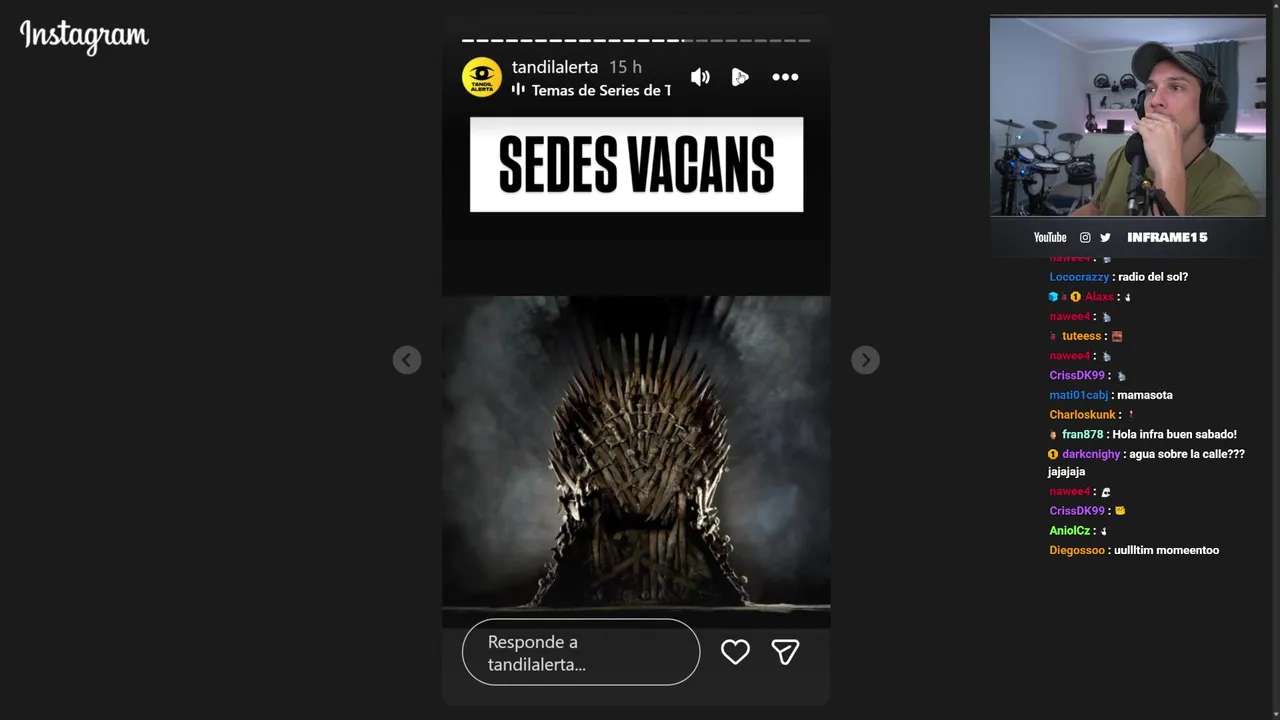The width and height of the screenshot is (1280, 720).
Task: Select the SEDES VACANS headline banner
Action: click(x=636, y=164)
